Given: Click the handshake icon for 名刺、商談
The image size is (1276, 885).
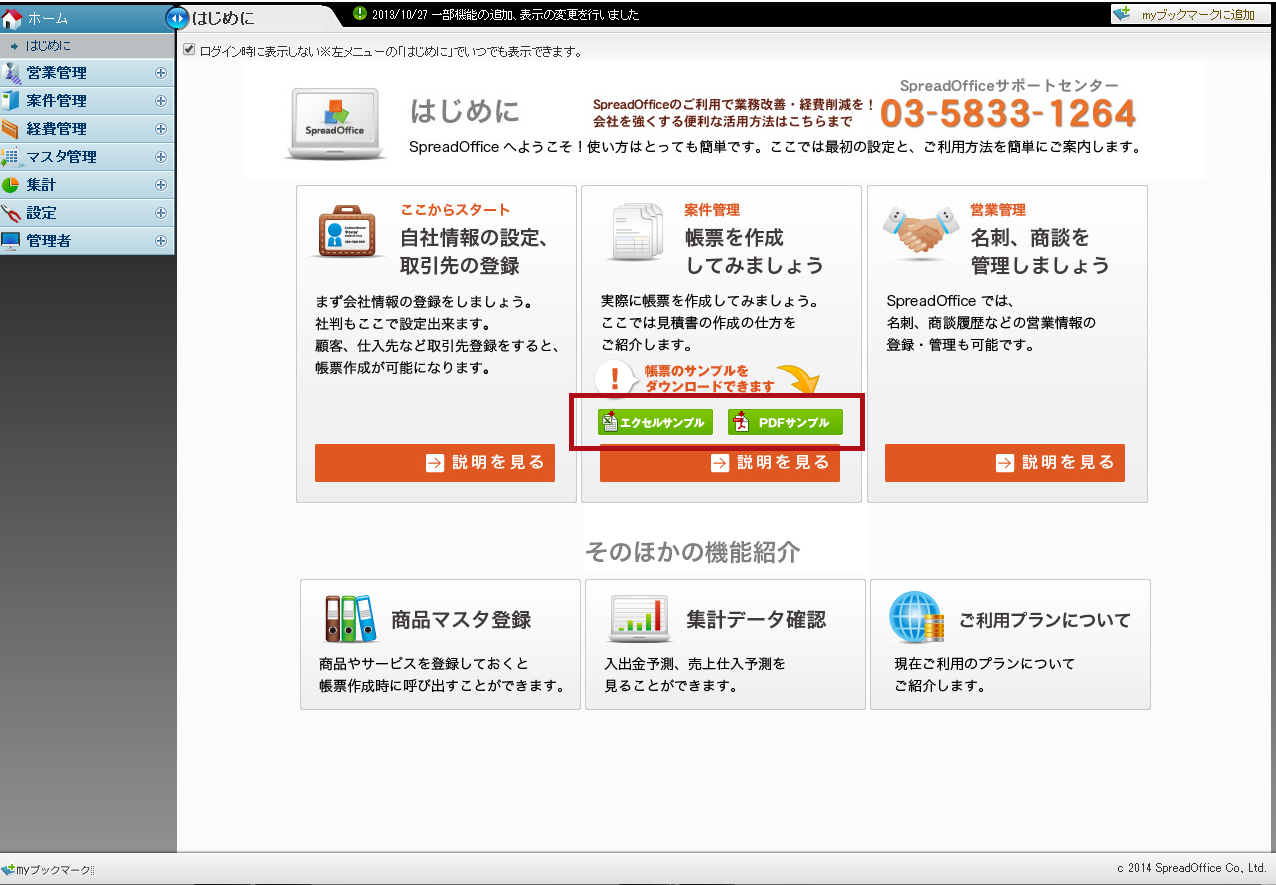Looking at the screenshot, I should 920,232.
